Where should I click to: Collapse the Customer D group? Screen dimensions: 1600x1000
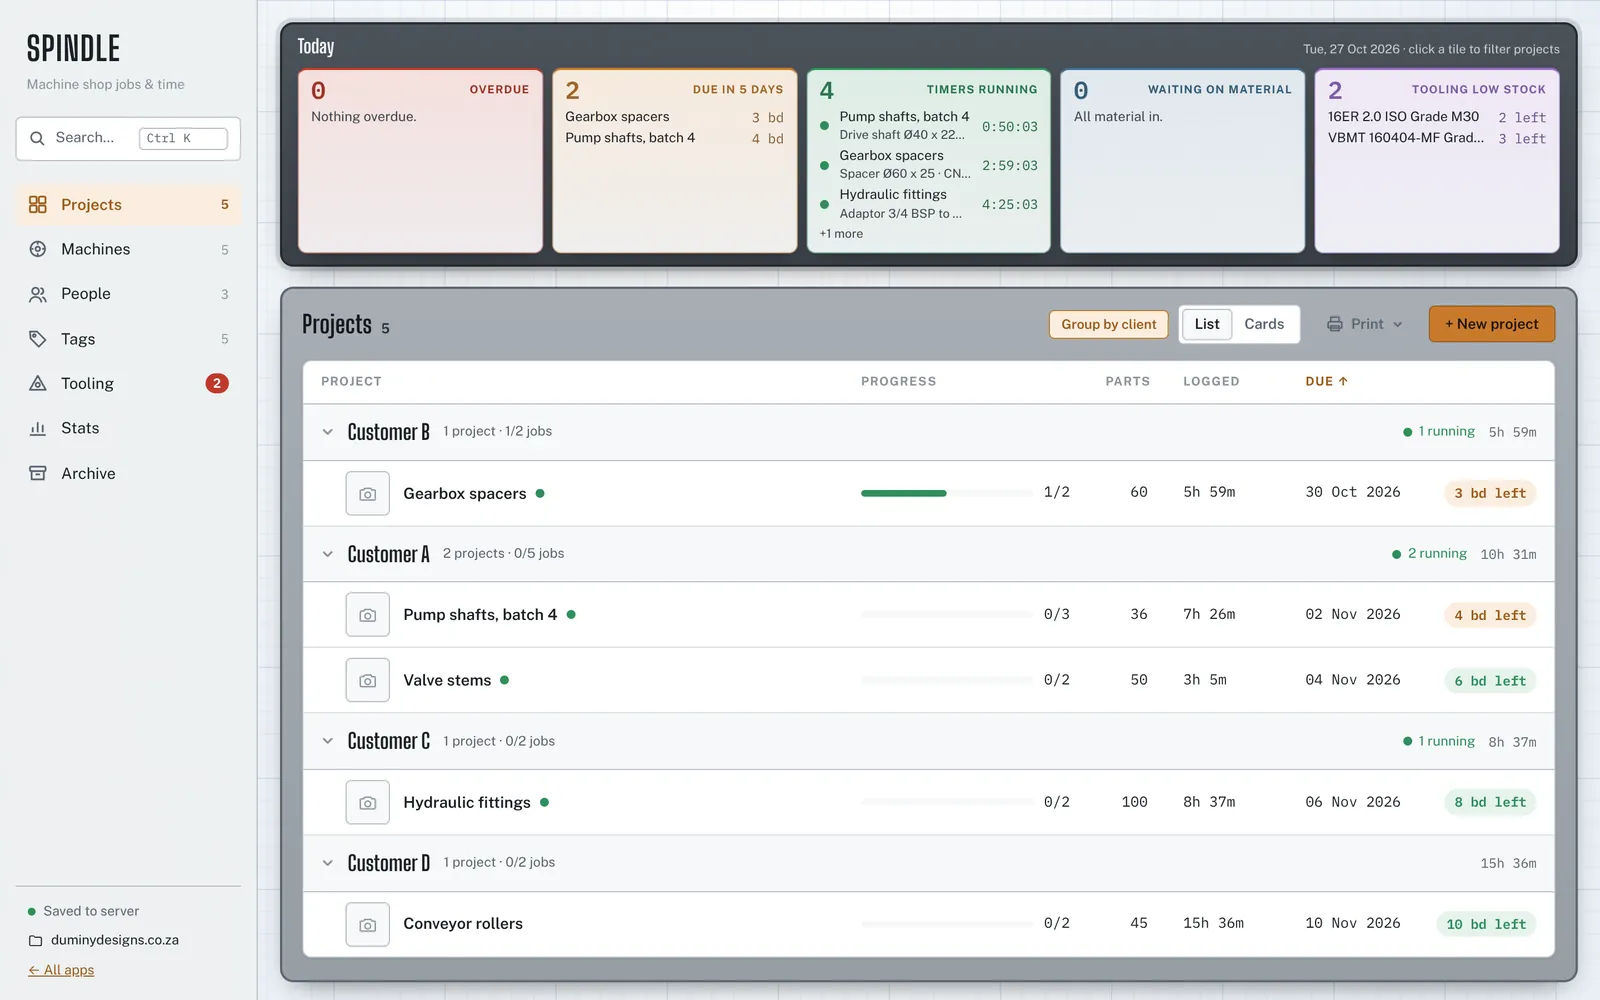pyautogui.click(x=327, y=863)
